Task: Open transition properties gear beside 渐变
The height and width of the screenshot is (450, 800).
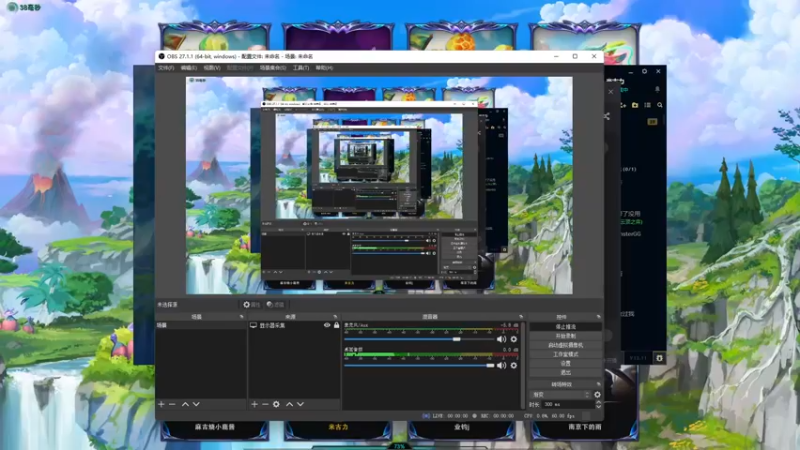Action: [x=597, y=394]
